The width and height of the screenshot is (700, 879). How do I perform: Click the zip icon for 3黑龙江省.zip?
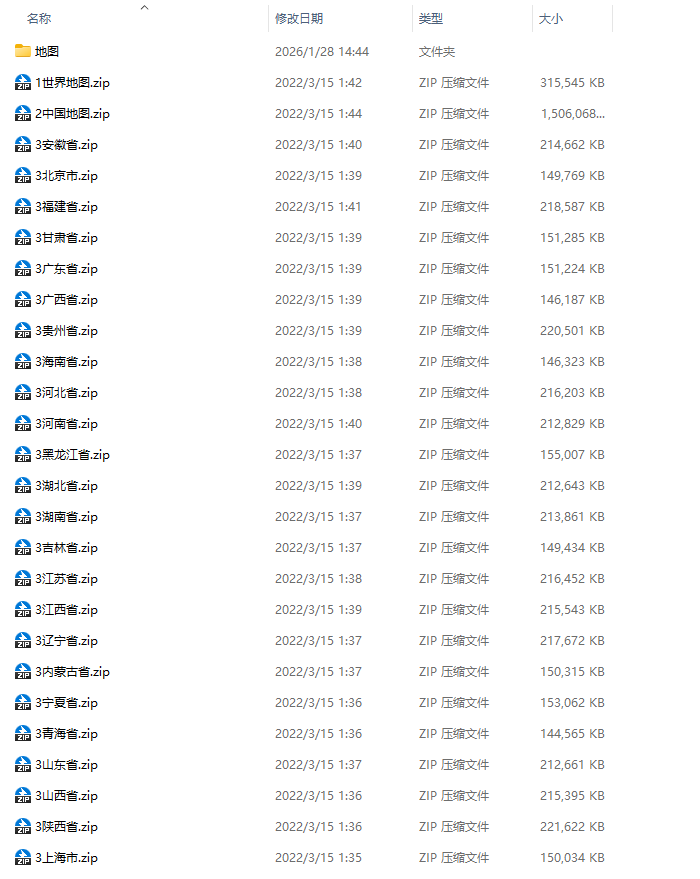22,455
